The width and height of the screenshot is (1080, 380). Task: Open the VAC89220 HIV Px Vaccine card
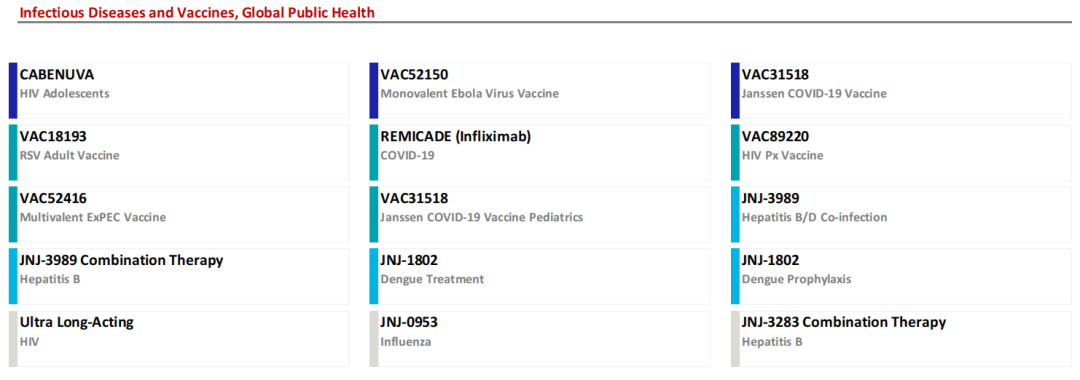tap(901, 153)
